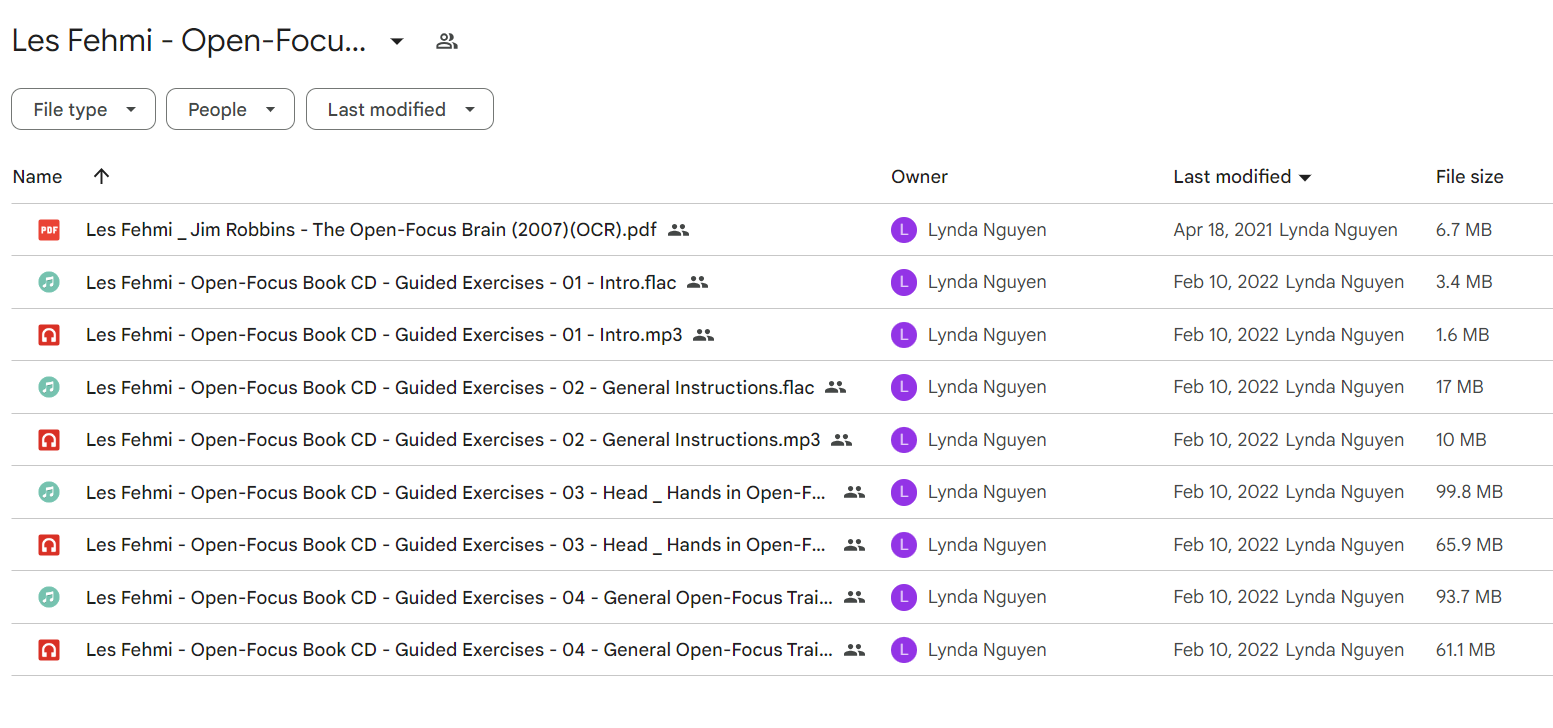The height and width of the screenshot is (728, 1553).
Task: Select the 04 - General Open-Focus file sized 93.7 MB
Action: [459, 597]
